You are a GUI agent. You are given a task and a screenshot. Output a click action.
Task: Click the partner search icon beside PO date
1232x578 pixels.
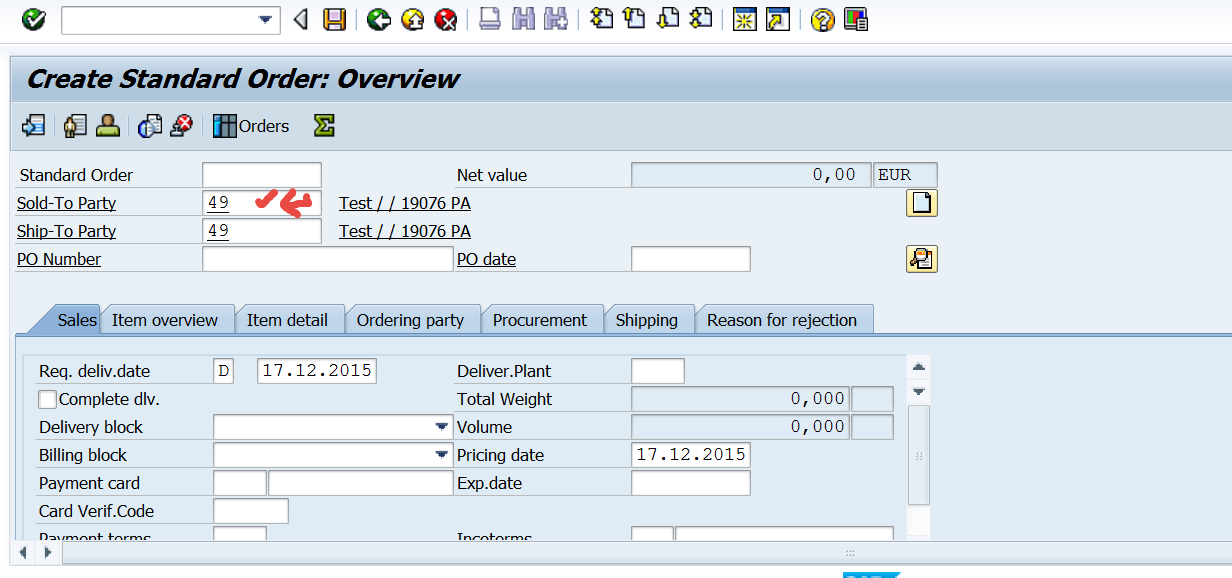921,258
